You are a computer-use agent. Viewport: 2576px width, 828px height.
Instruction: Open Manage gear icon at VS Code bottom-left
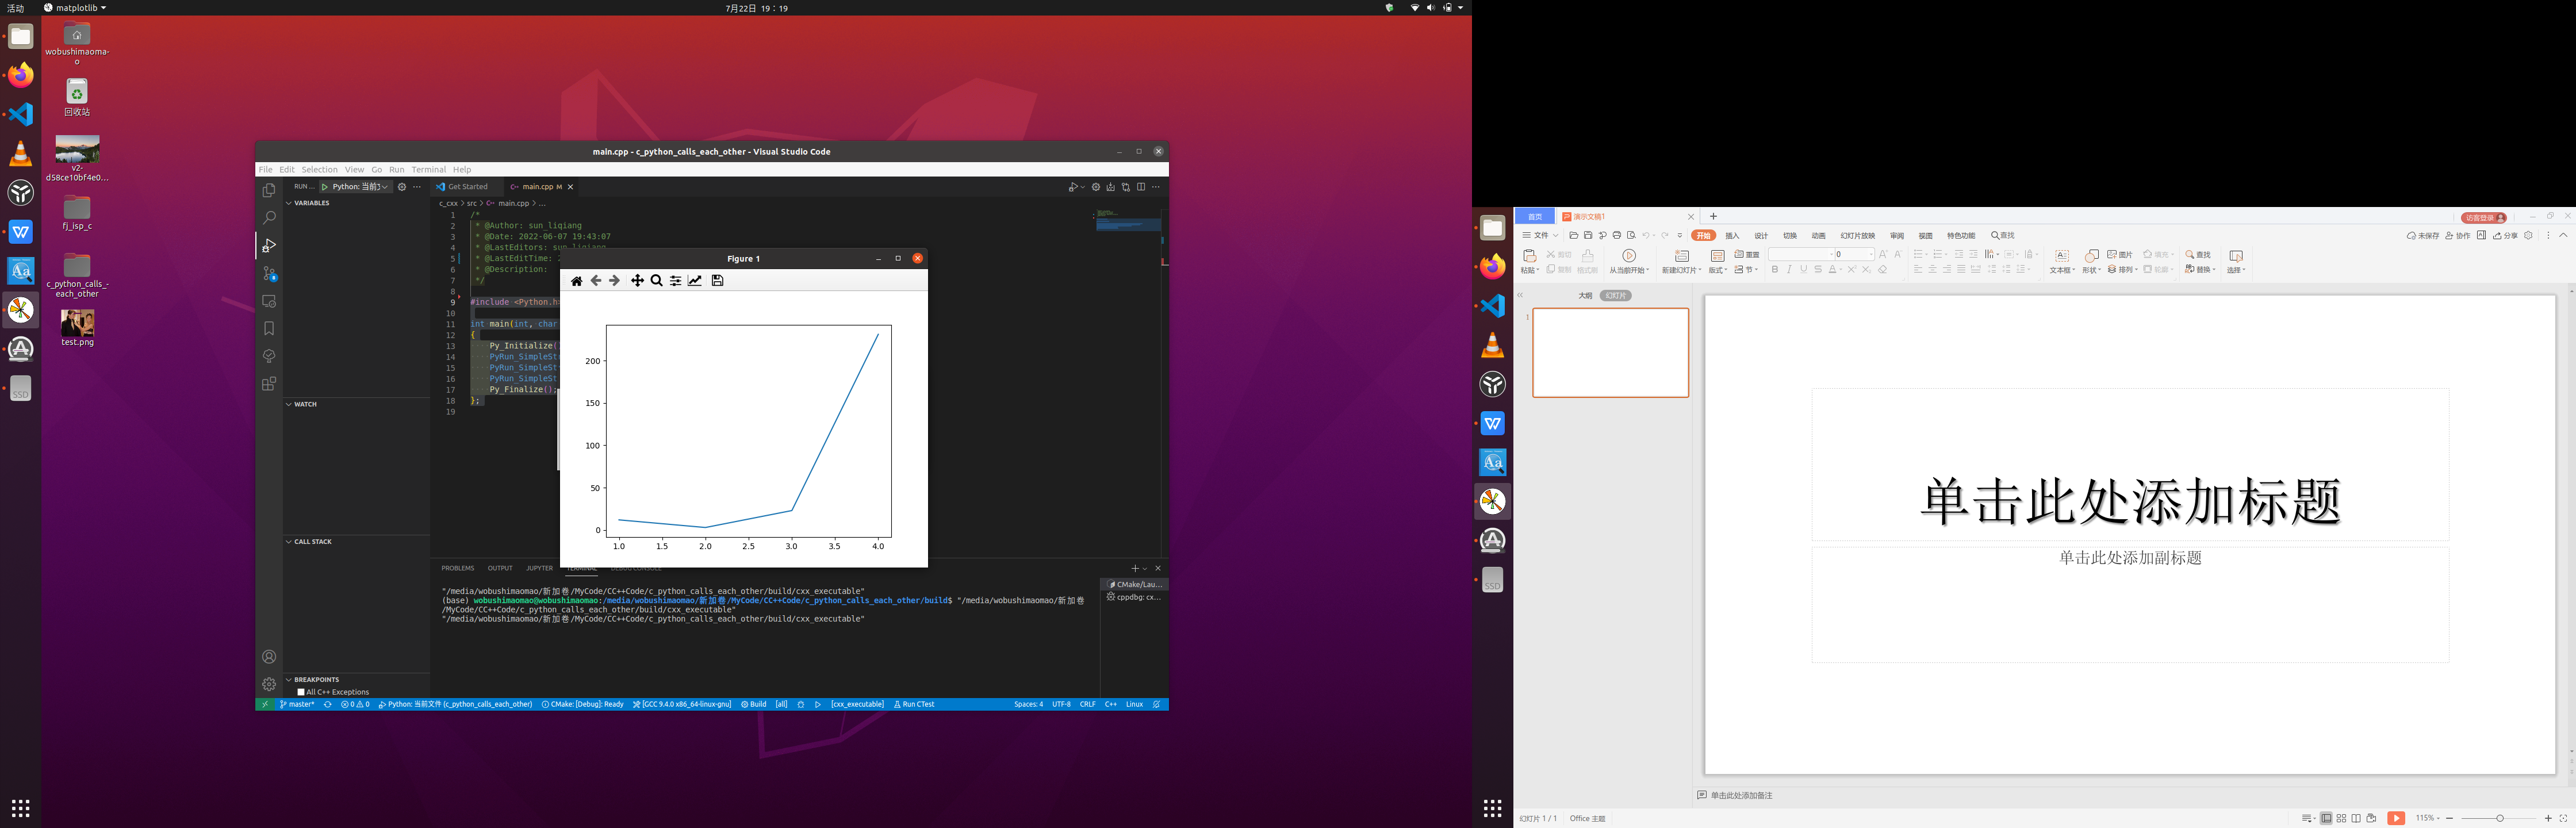click(269, 684)
